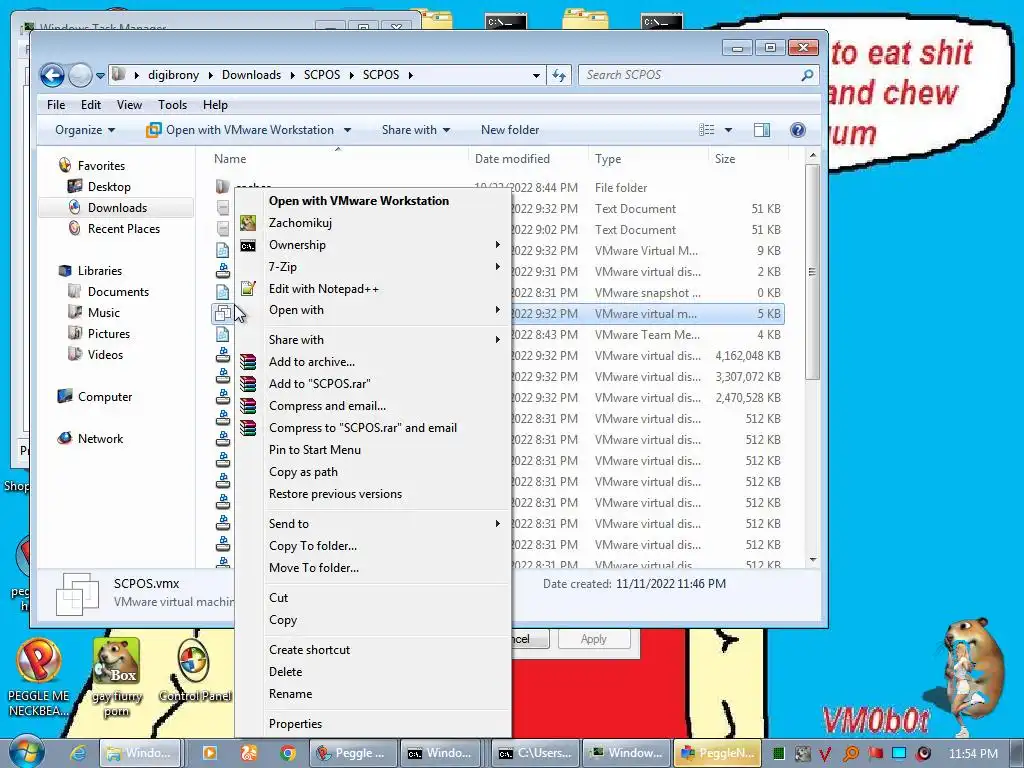The height and width of the screenshot is (768, 1024).
Task: Click the change view icon
Action: [x=707, y=130]
